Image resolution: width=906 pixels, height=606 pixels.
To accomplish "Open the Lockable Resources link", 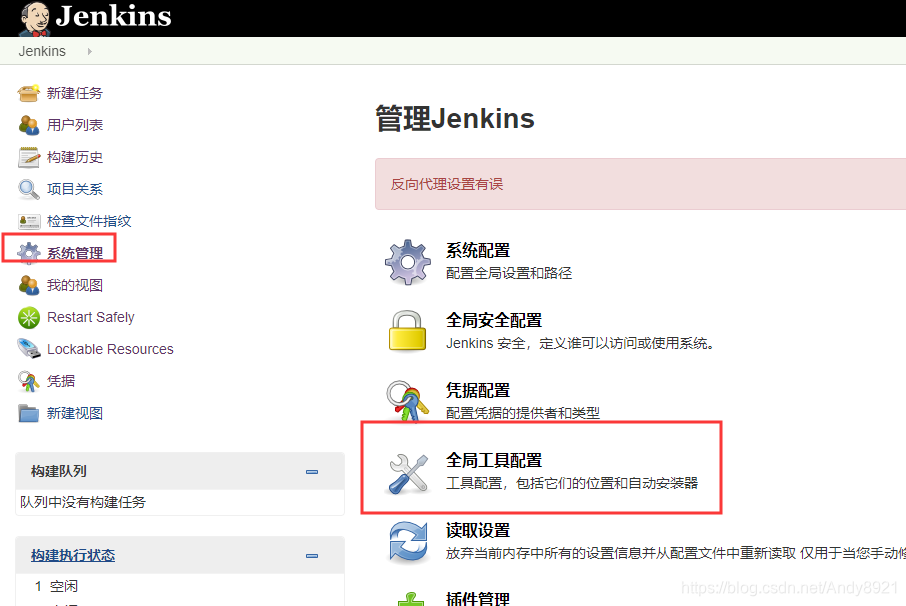I will tap(110, 349).
